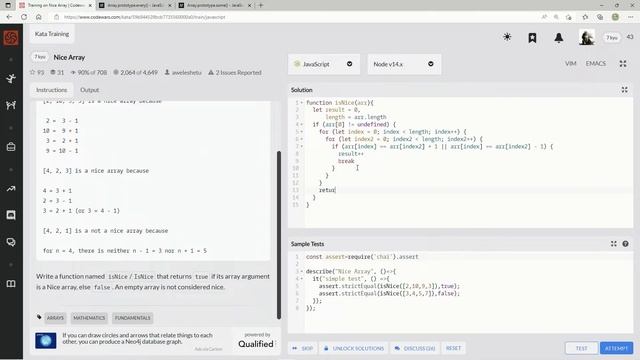
Task: Reload the page with the refresh icon
Action: (24, 17)
